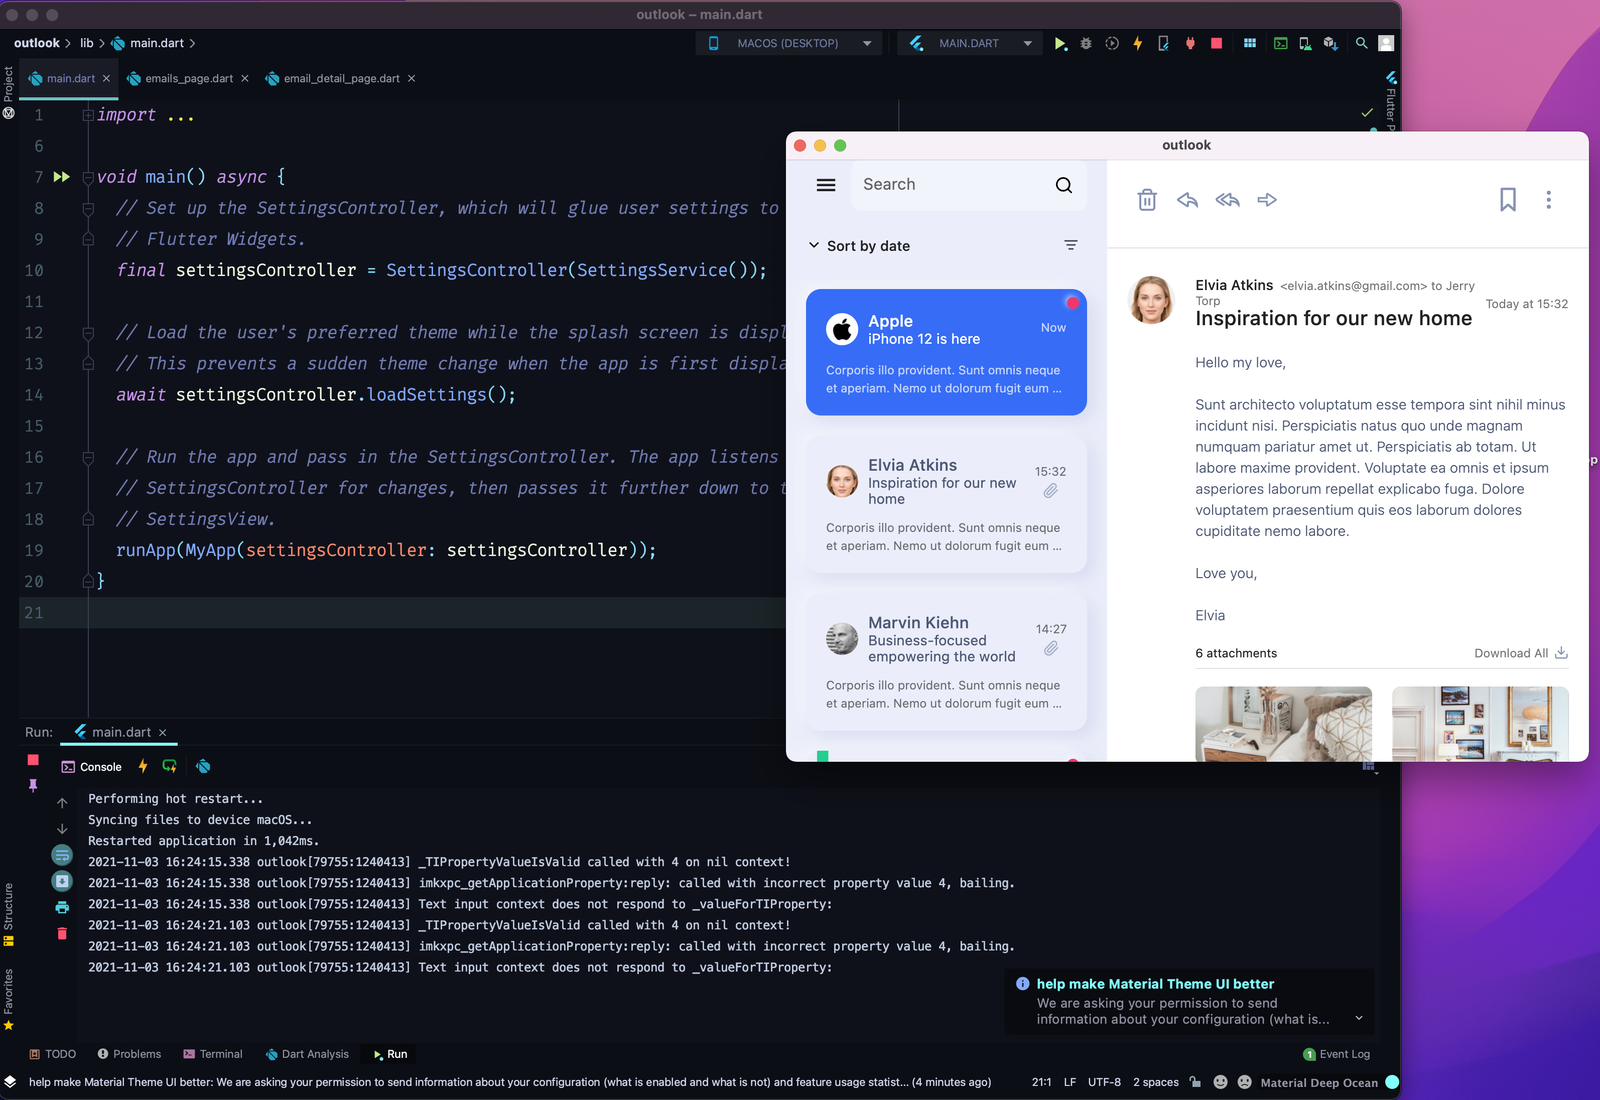Toggle soft-wrap in the Run console

click(62, 856)
